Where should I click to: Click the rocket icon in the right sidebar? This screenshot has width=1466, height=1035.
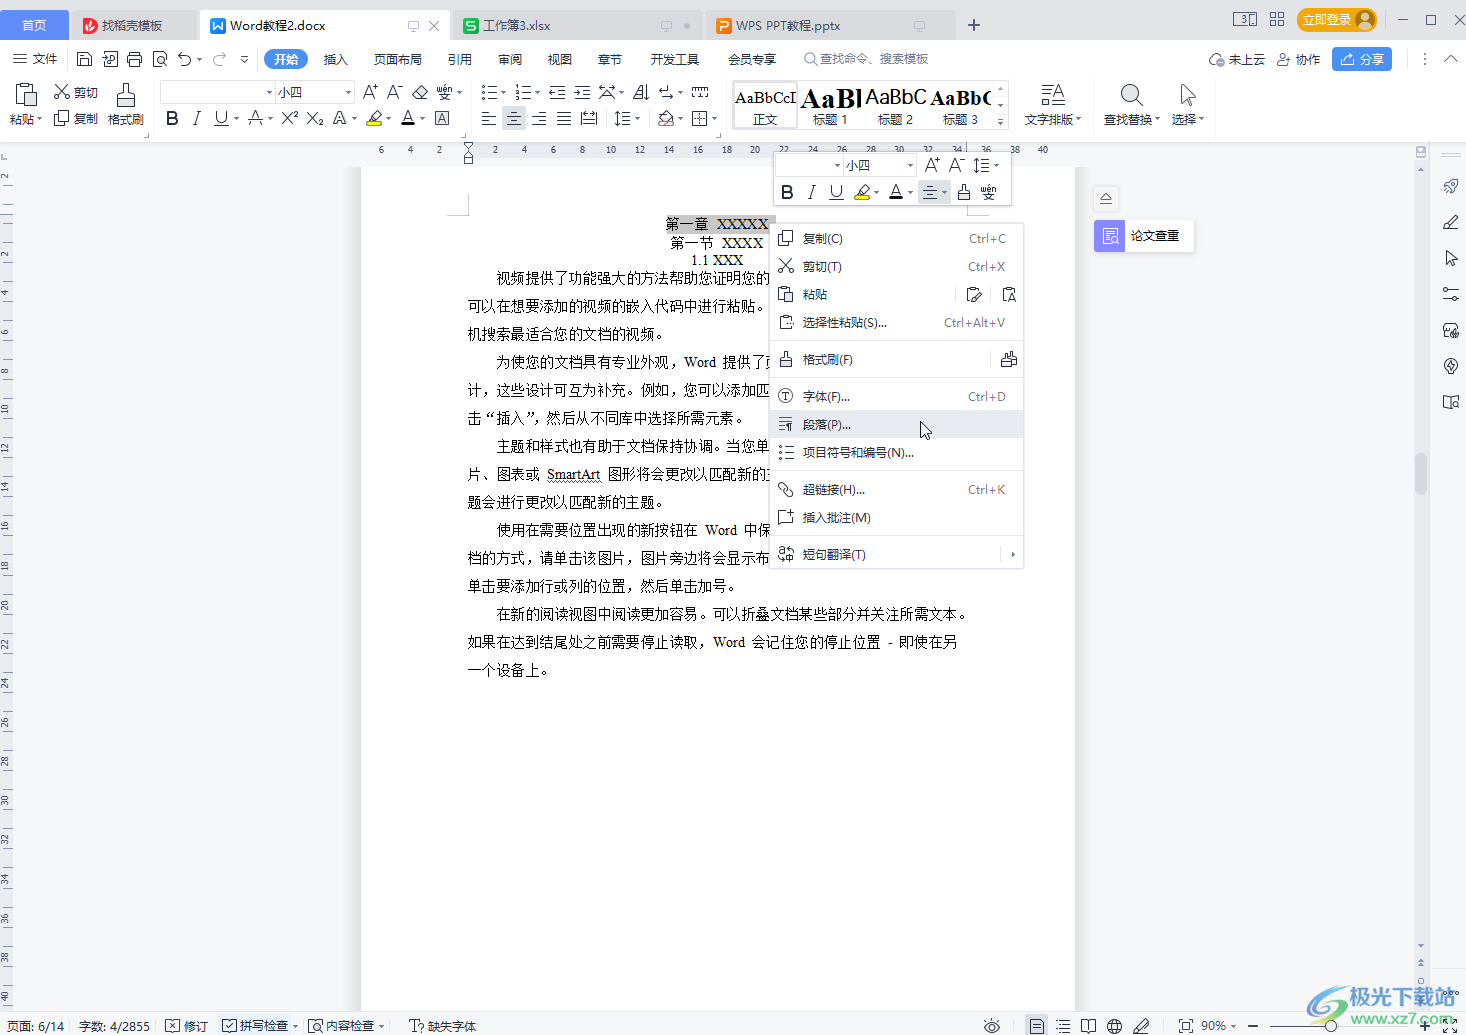point(1451,186)
